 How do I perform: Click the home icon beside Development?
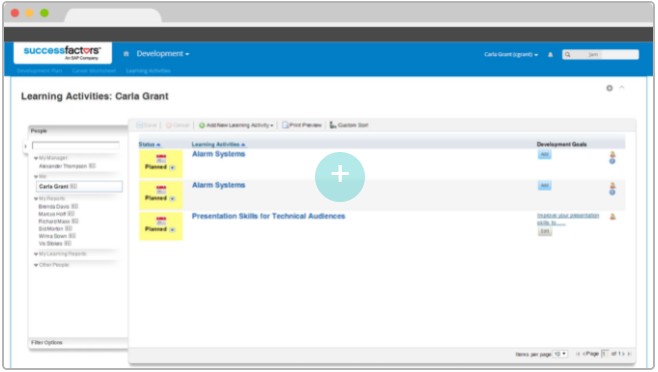click(126, 54)
